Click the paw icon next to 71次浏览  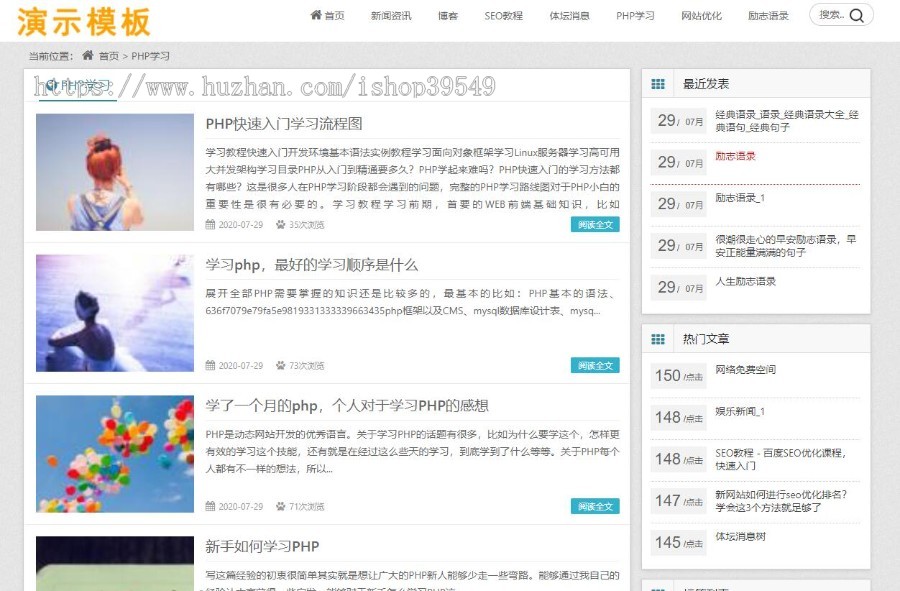pos(281,507)
